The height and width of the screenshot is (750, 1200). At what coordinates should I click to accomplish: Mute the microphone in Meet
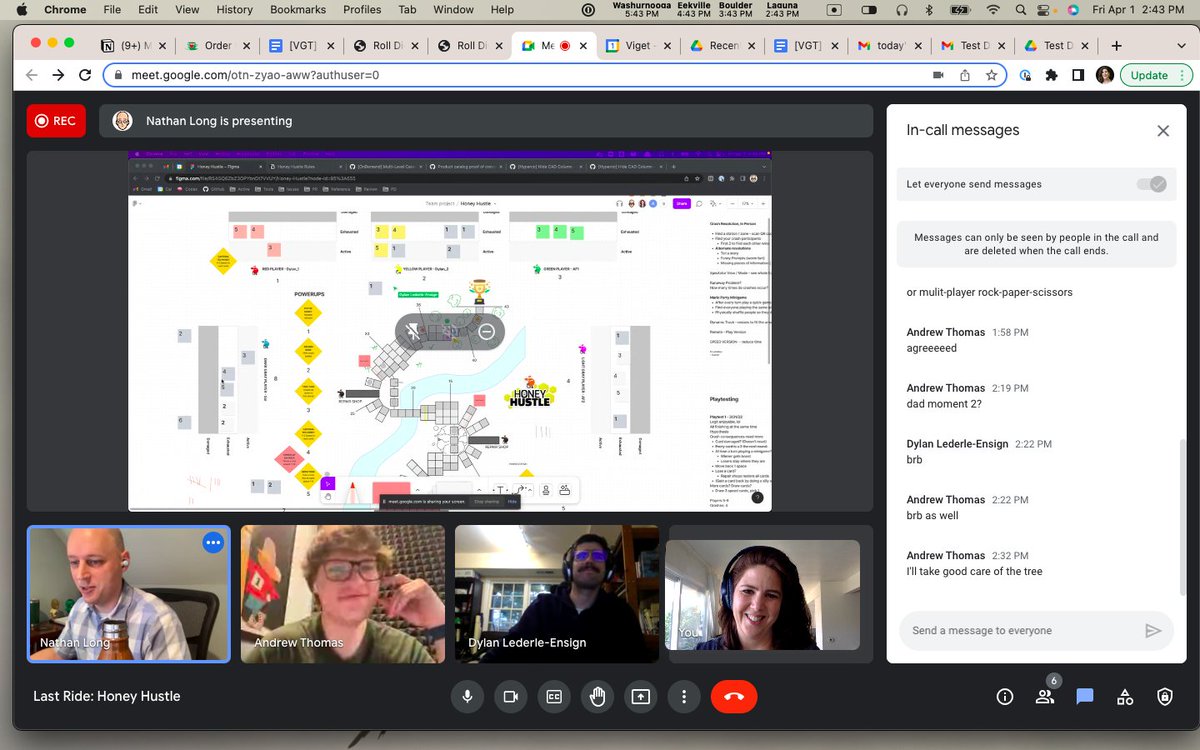467,696
